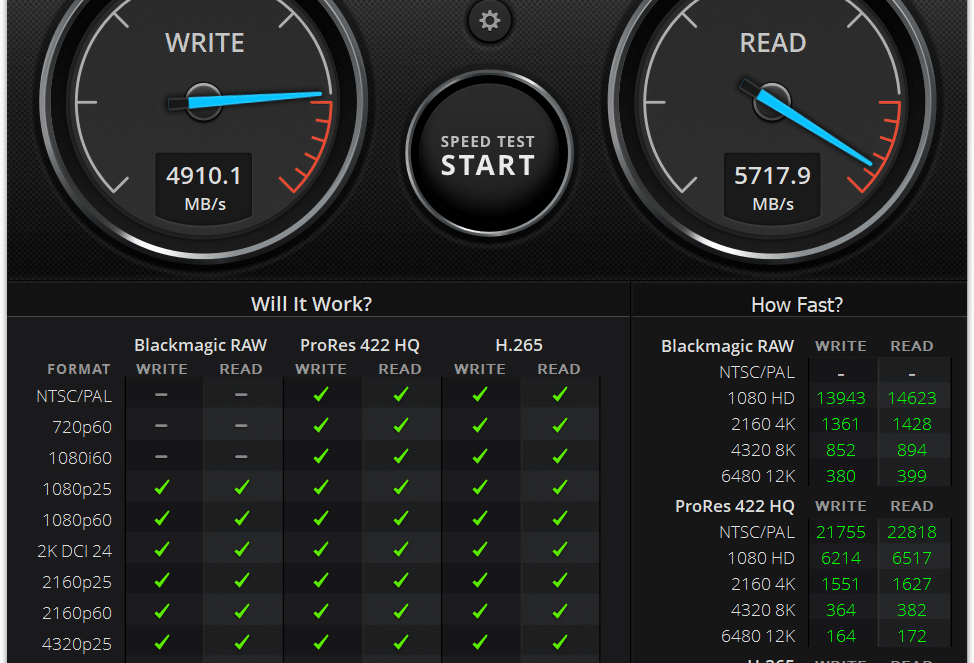
Task: Select the 399 read value for 6480 12K
Action: [911, 476]
